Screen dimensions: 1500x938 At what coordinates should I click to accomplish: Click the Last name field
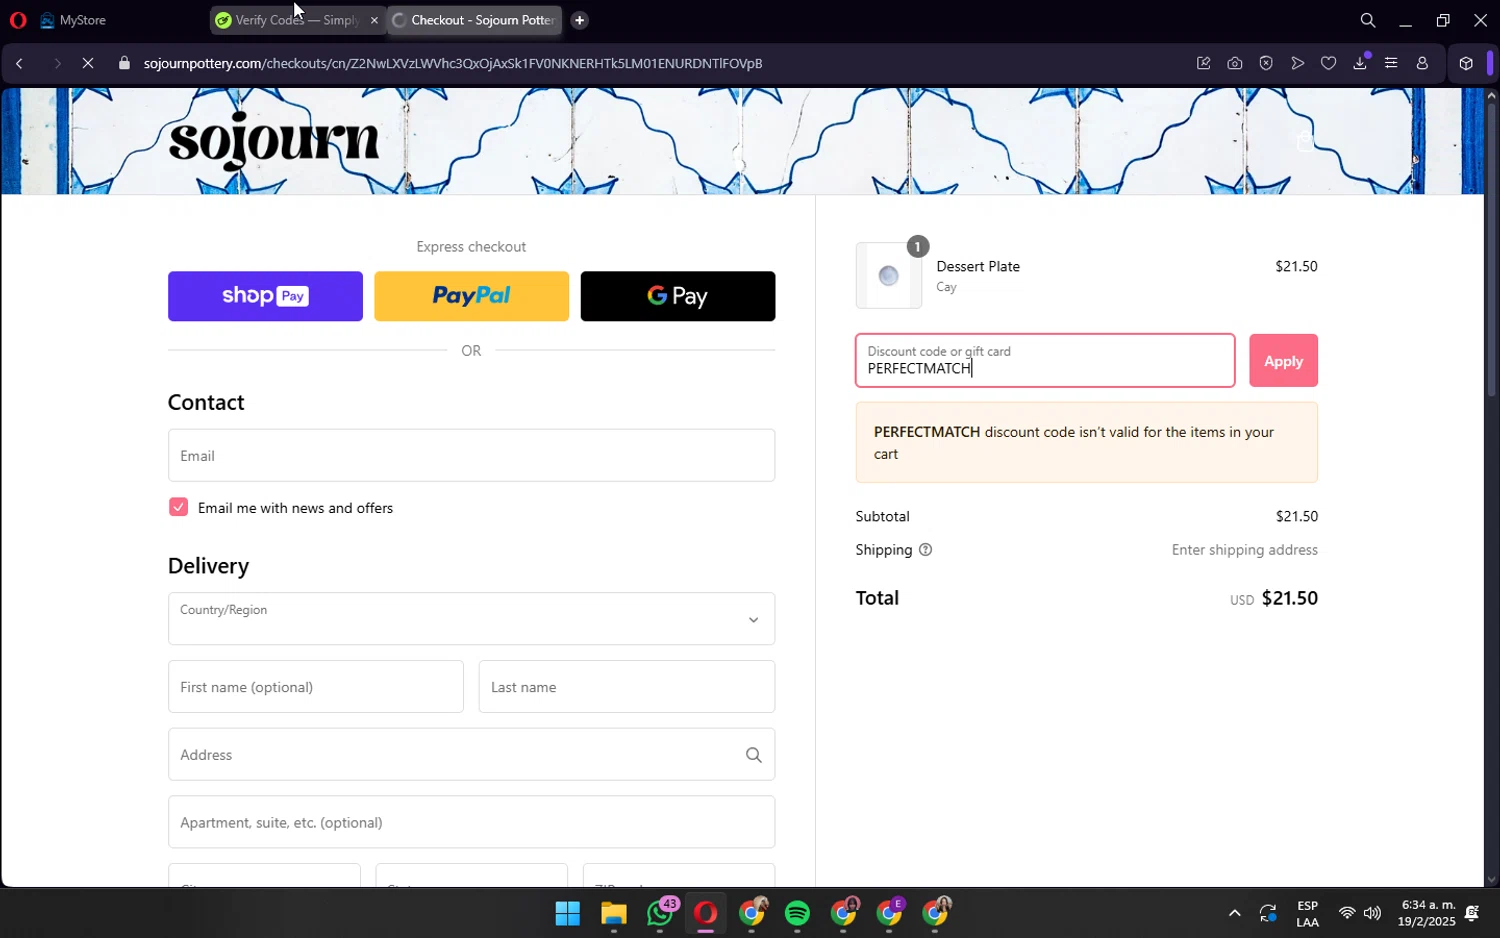(627, 687)
